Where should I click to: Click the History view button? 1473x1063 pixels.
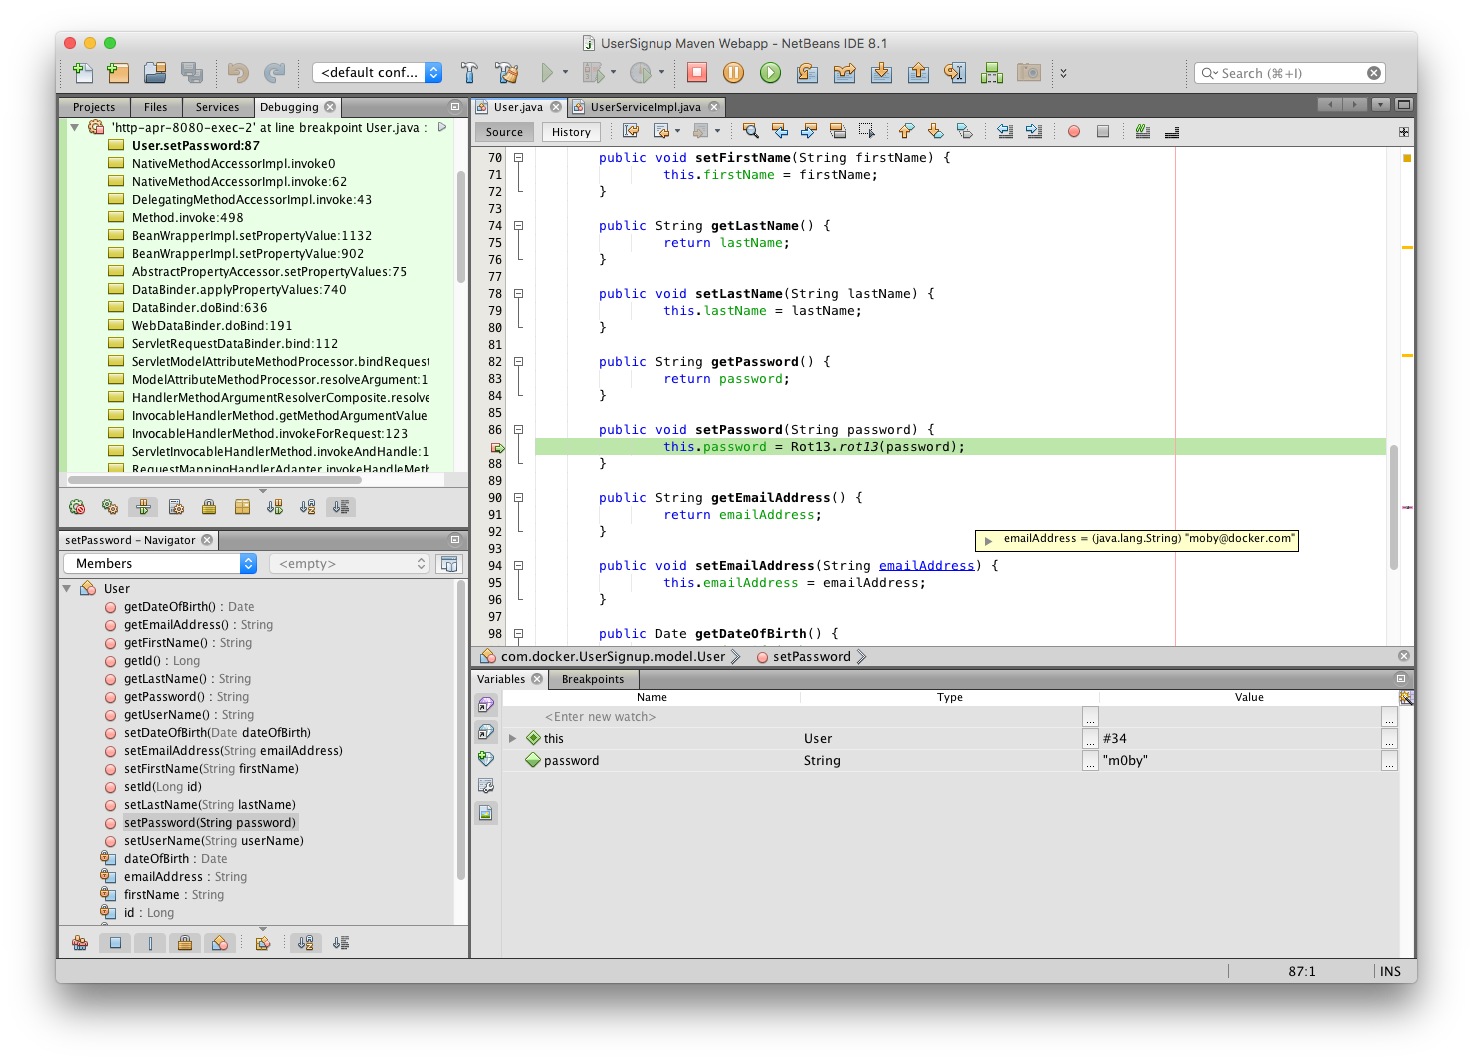click(571, 132)
